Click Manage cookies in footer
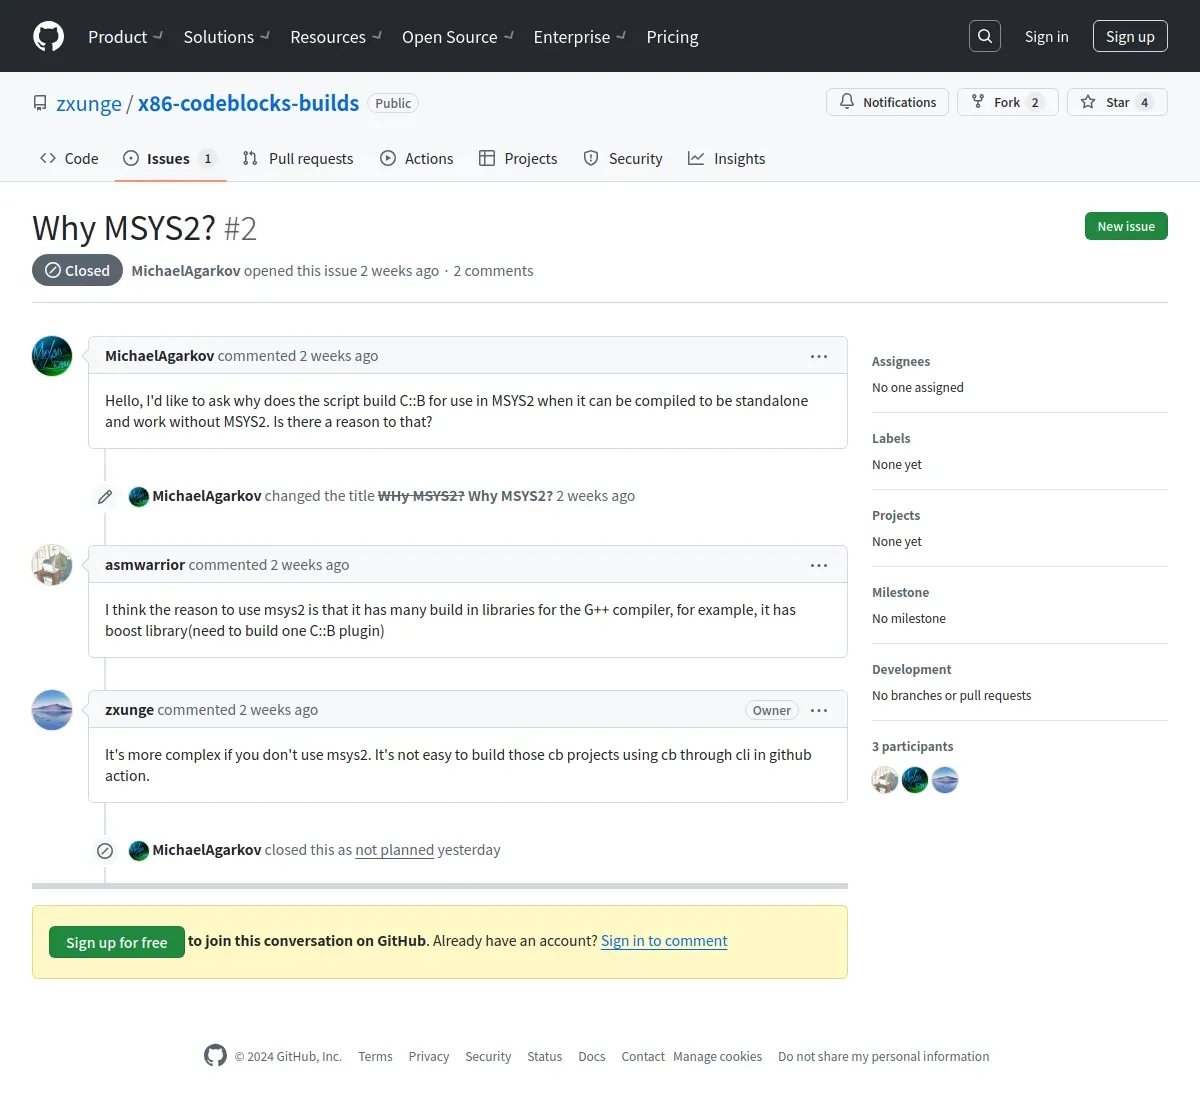The width and height of the screenshot is (1200, 1108). click(718, 1056)
